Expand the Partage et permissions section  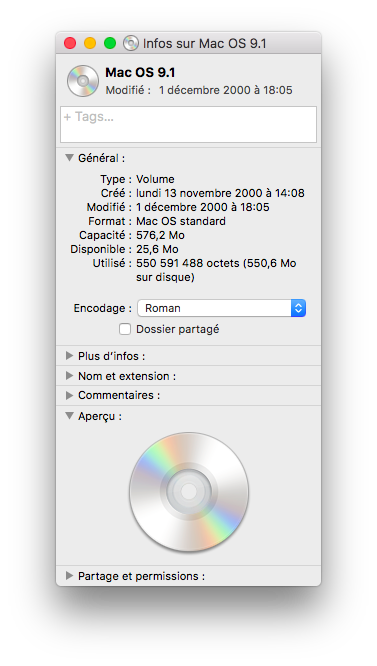click(x=69, y=576)
